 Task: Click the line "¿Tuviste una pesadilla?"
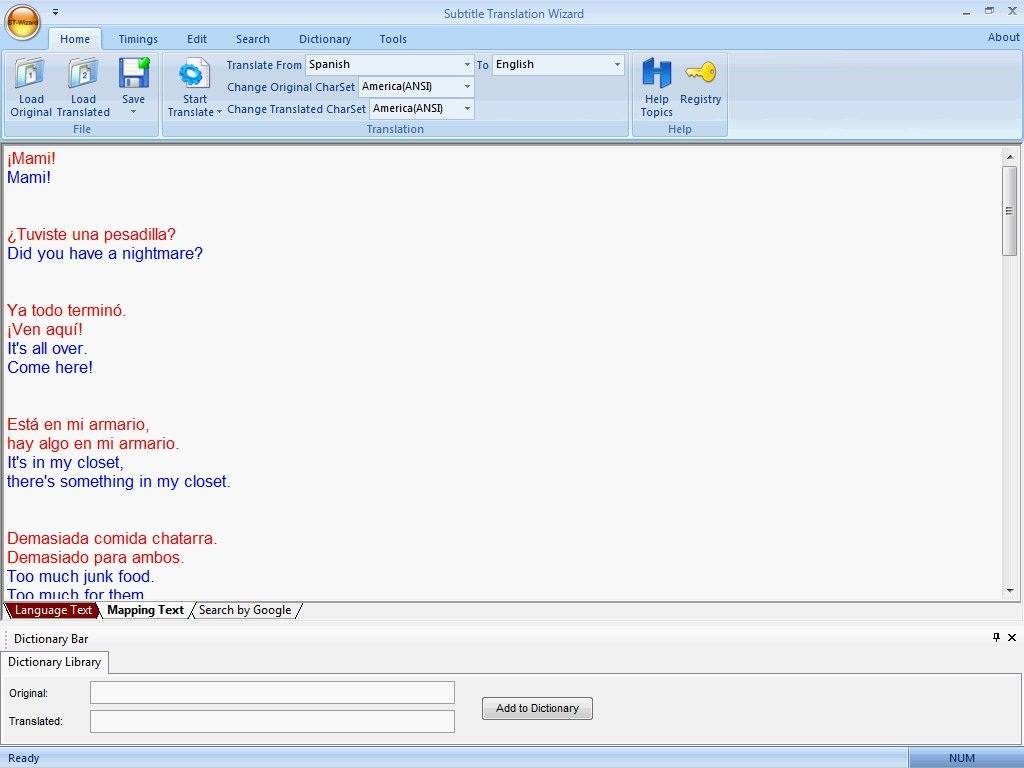click(91, 234)
